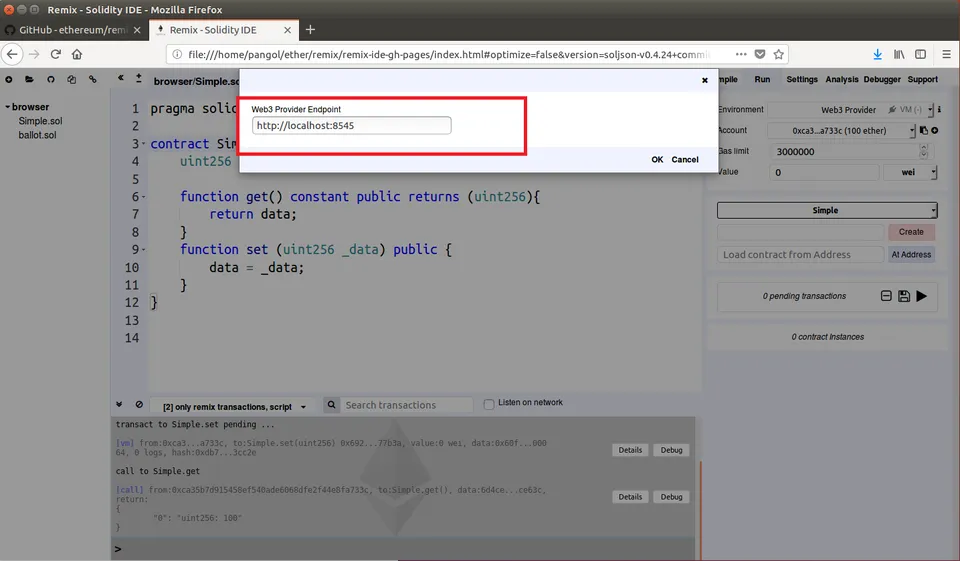The image size is (960, 561).
Task: Switch to the Debugger tab
Action: 882,80
